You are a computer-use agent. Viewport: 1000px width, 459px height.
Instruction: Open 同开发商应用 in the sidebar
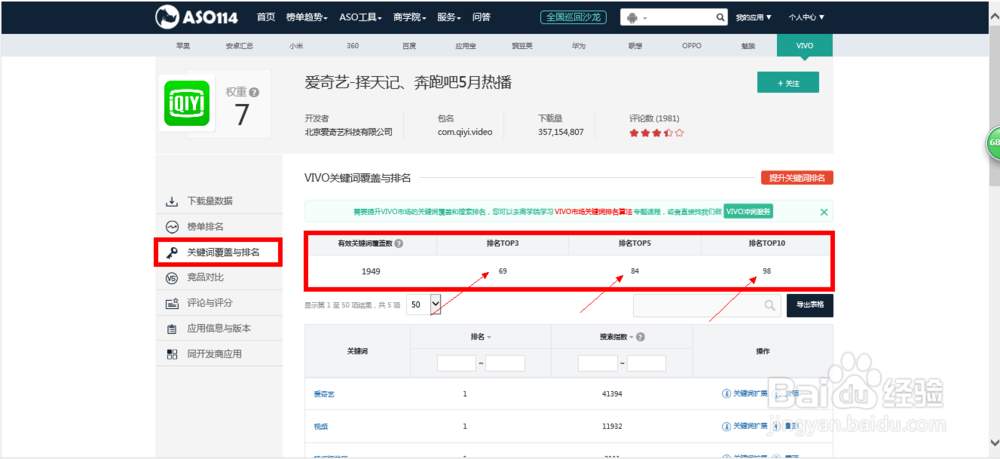214,354
